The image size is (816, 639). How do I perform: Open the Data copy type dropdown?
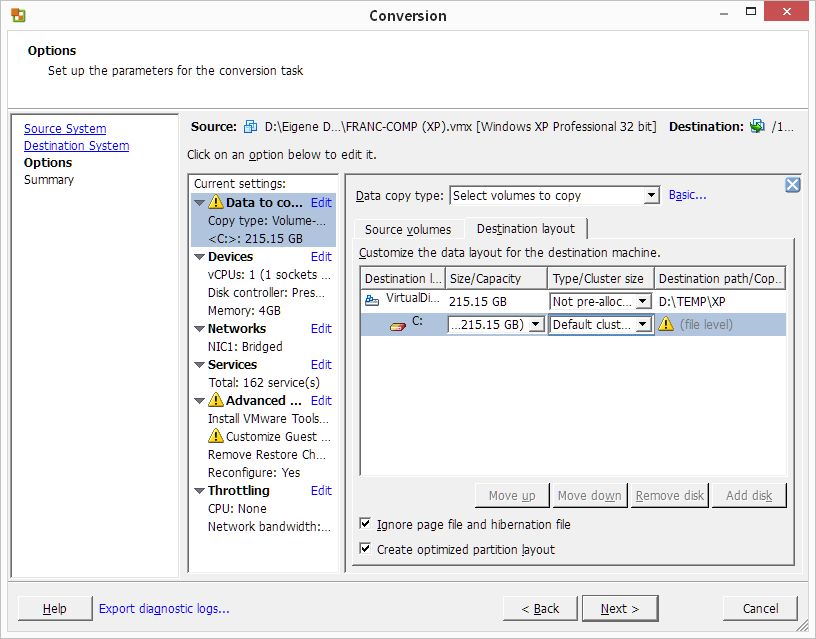[x=651, y=196]
